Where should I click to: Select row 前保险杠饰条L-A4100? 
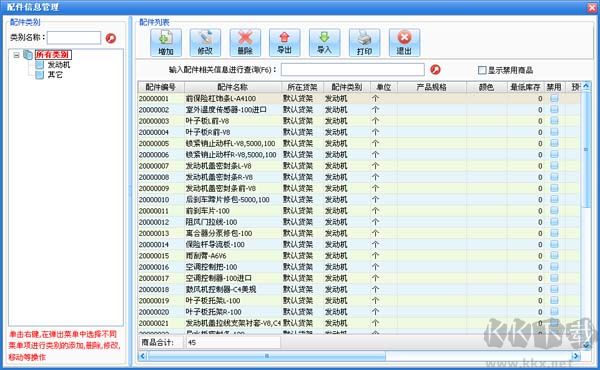click(359, 98)
